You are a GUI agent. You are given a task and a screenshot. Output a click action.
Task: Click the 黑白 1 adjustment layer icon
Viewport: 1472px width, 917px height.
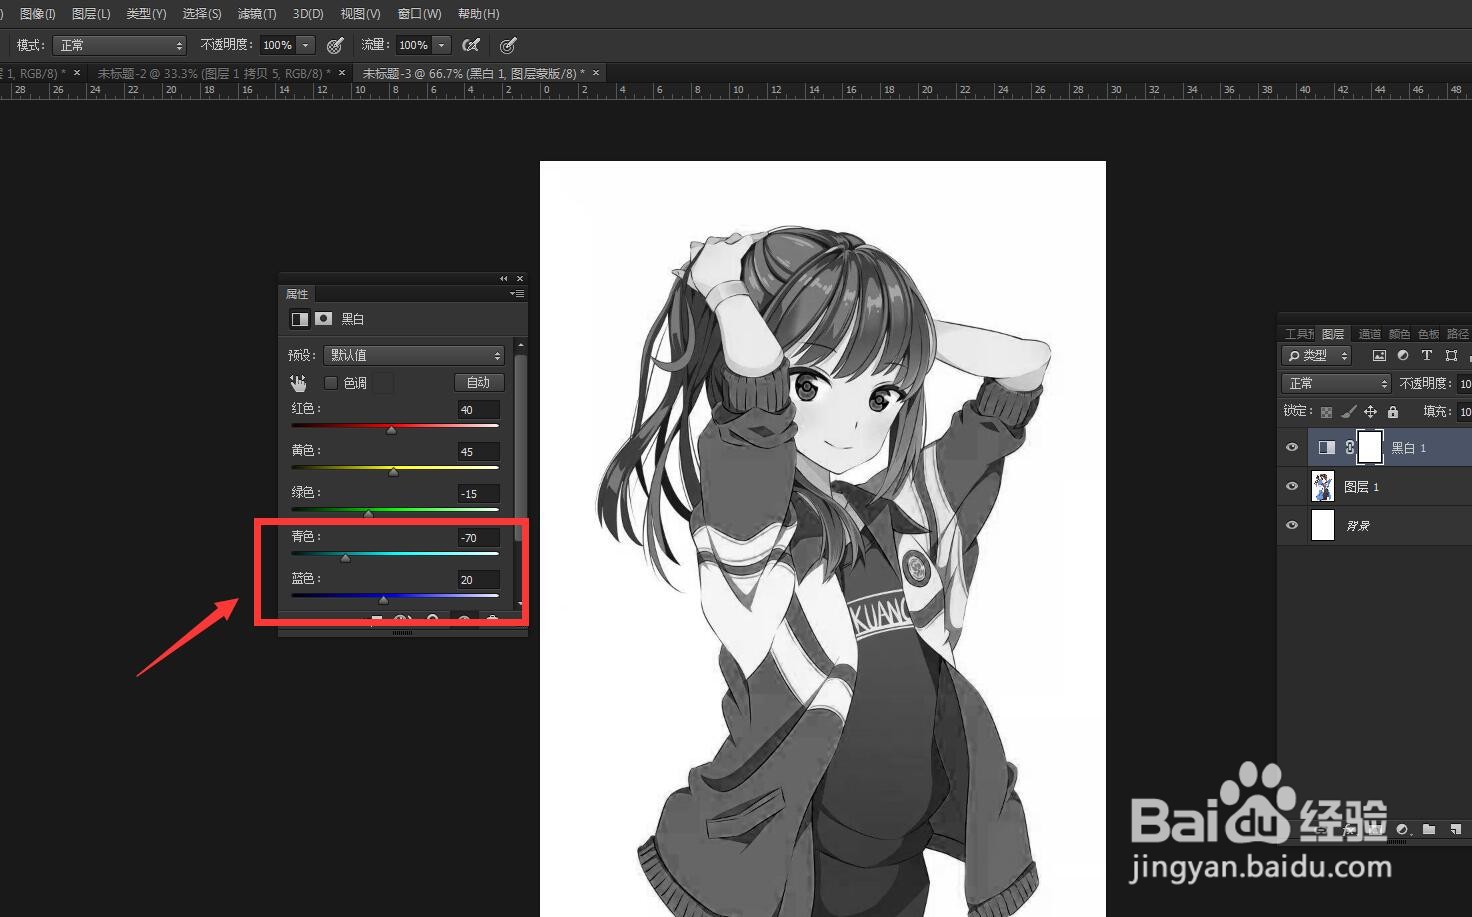[1326, 448]
